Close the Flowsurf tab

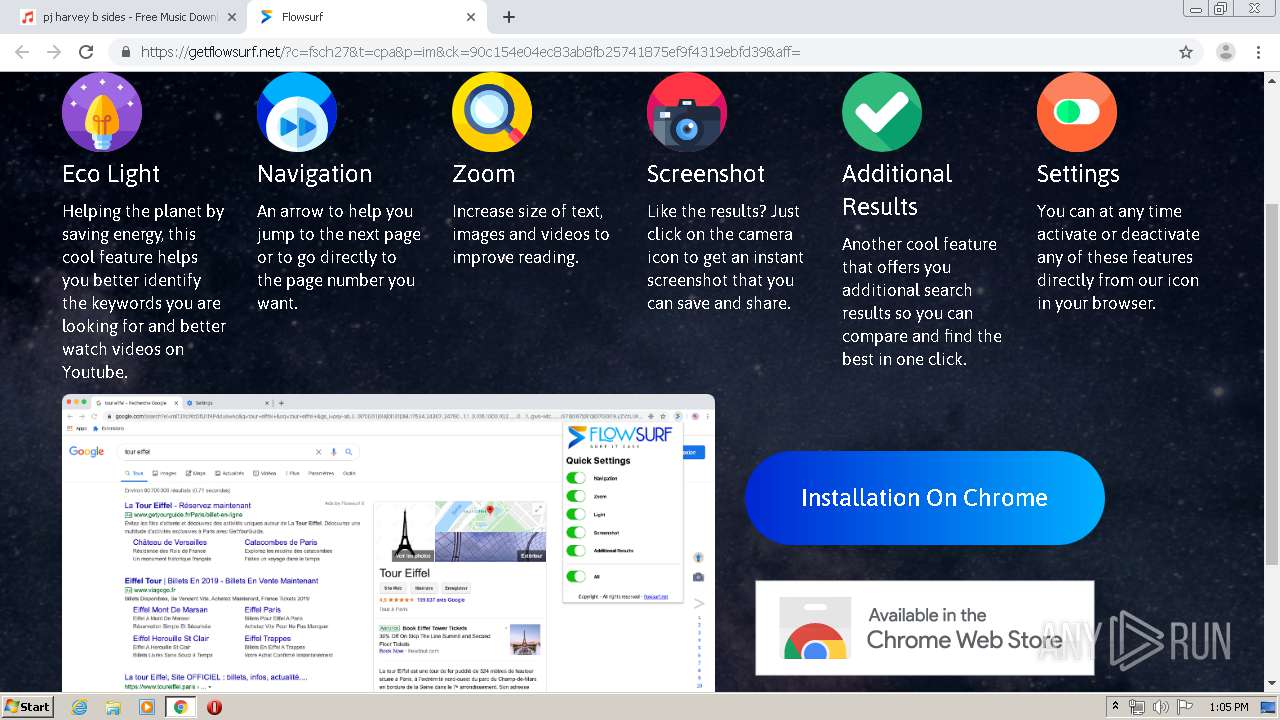(471, 17)
